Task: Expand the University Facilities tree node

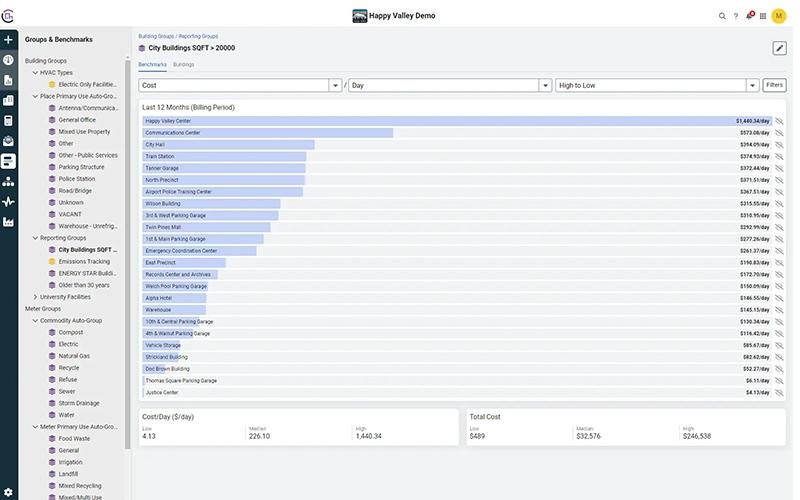Action: (x=35, y=297)
